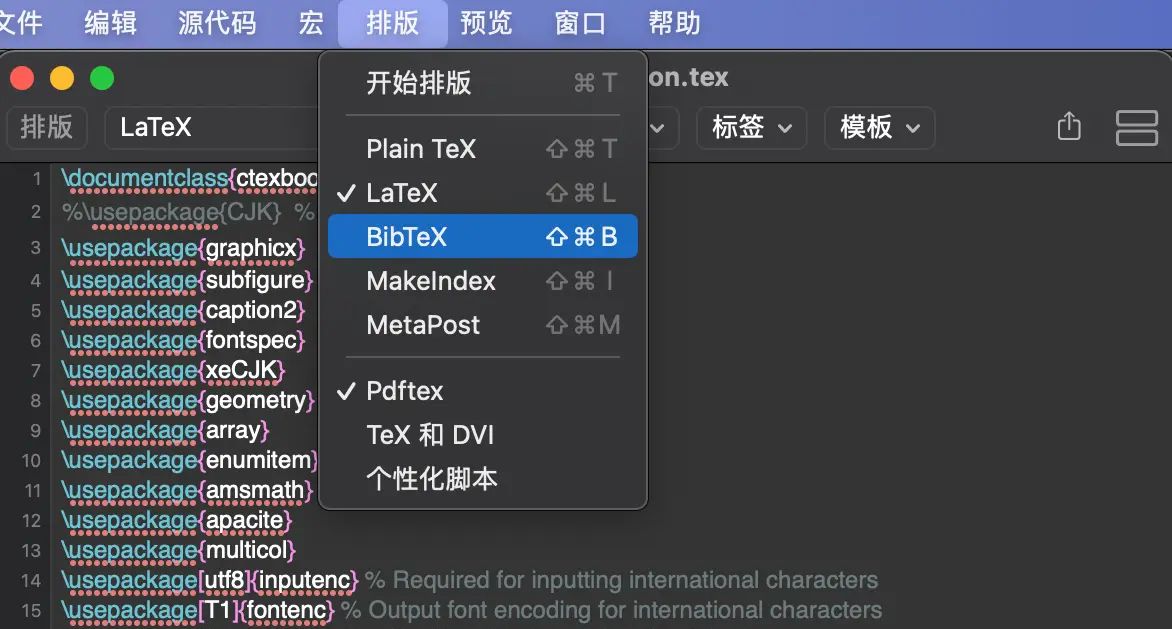Run 开始排版 to start typesetting
This screenshot has height=629, width=1172.
tap(420, 84)
